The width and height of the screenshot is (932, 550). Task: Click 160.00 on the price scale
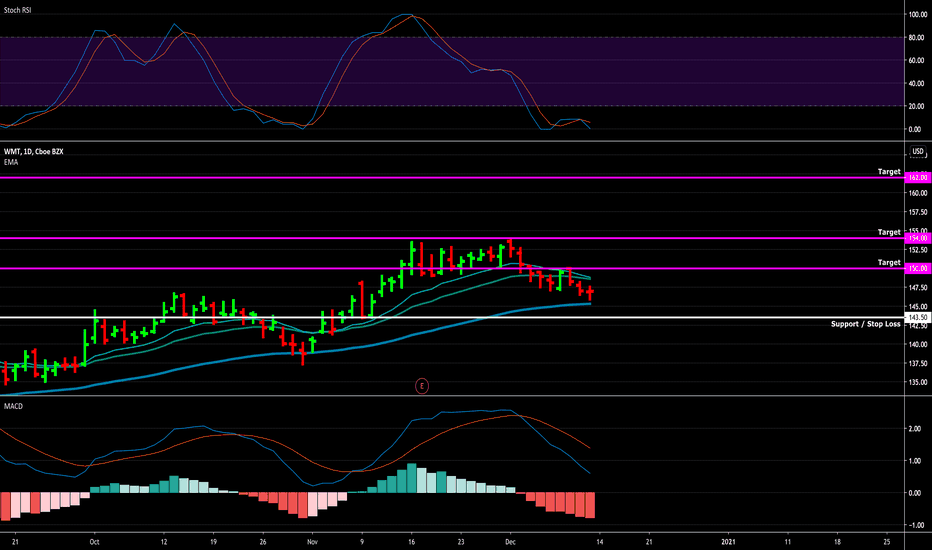[x=918, y=193]
